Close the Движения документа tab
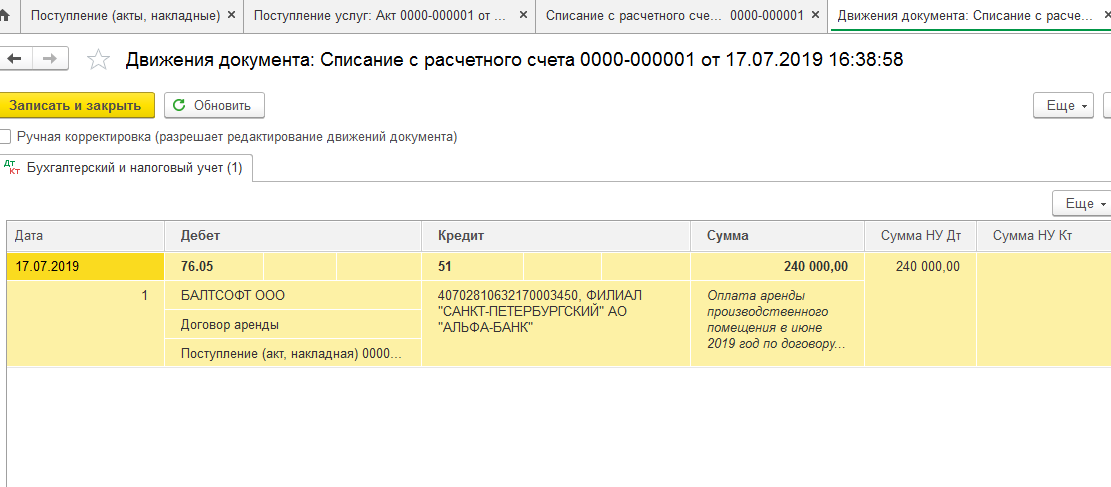The width and height of the screenshot is (1111, 487). [1105, 15]
